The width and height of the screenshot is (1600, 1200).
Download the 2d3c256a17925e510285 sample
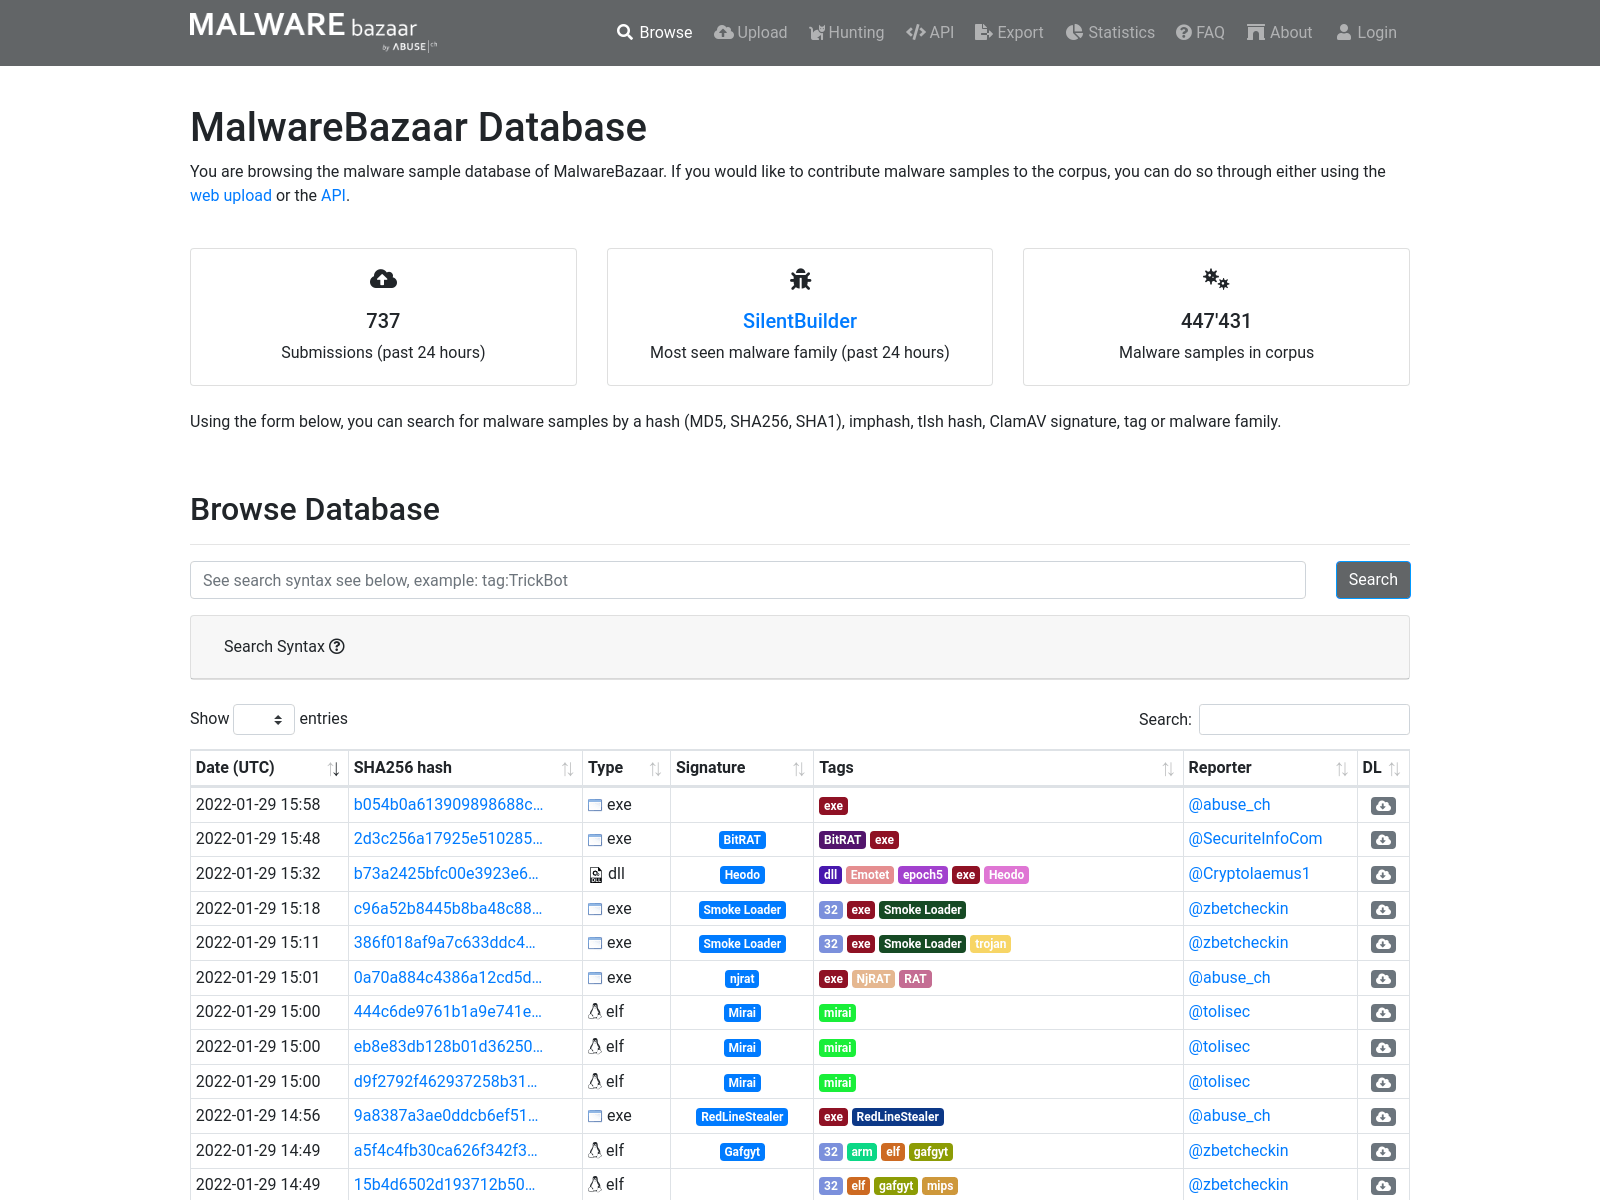pyautogui.click(x=1383, y=840)
